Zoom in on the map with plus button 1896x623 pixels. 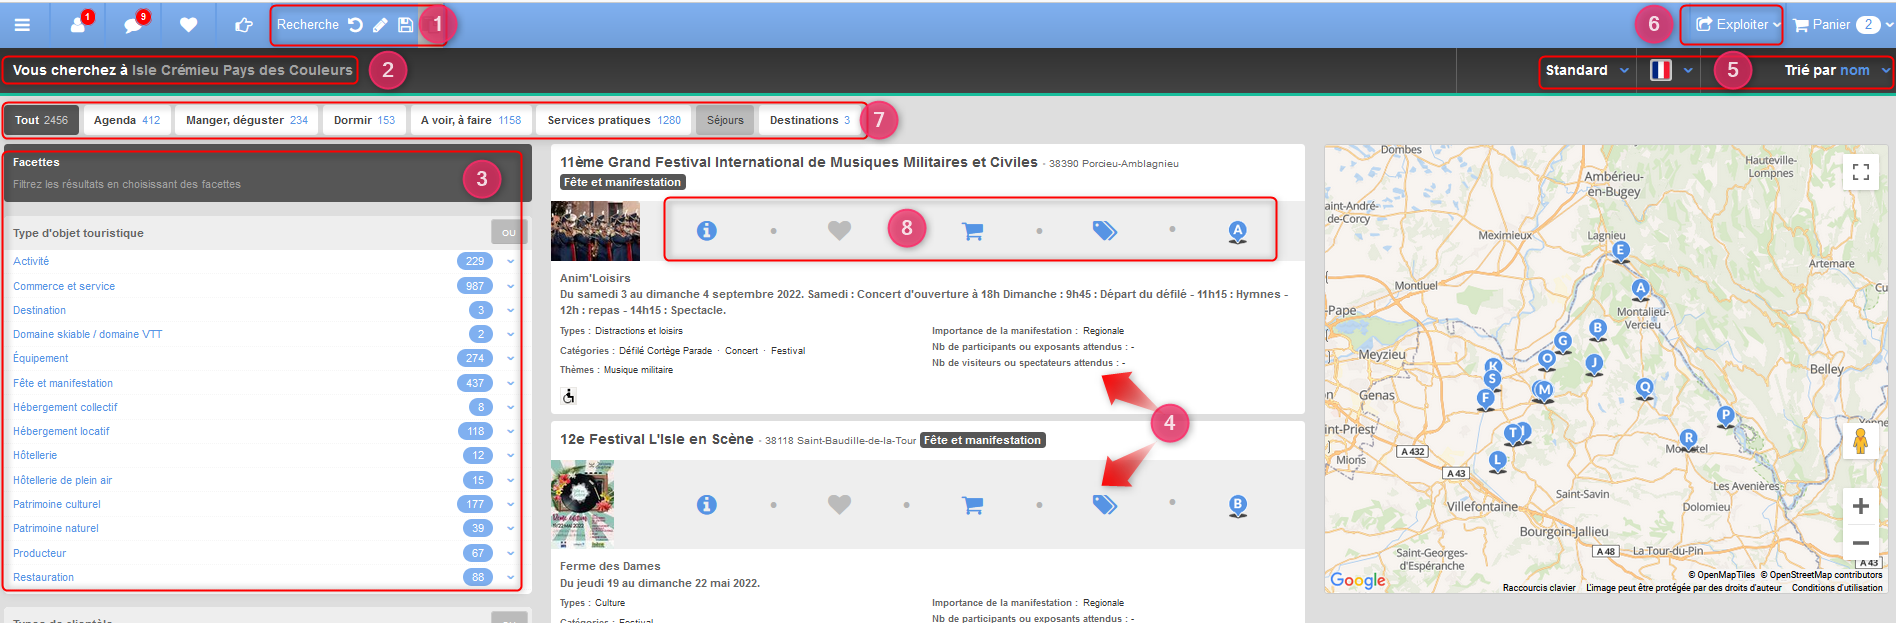1860,506
